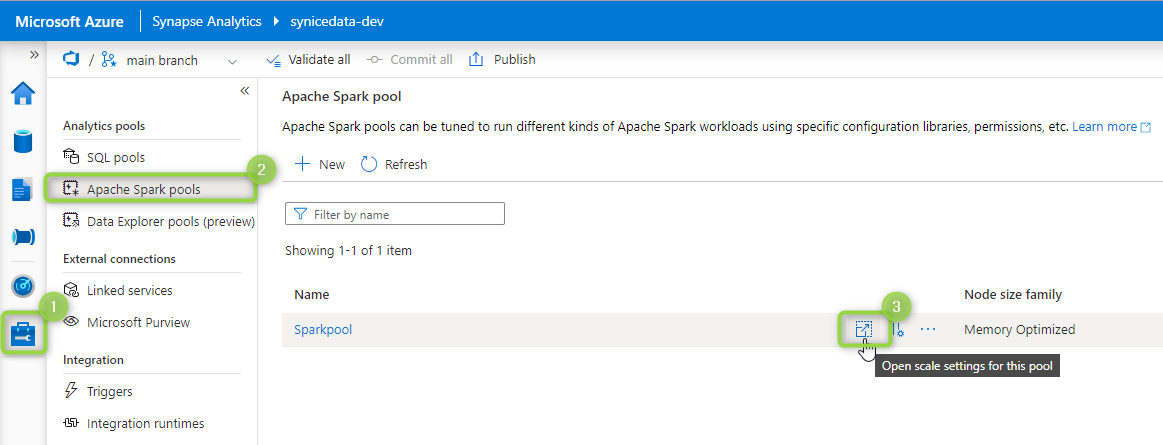Click the Node size family column header
The height and width of the screenshot is (445, 1163).
point(1012,294)
